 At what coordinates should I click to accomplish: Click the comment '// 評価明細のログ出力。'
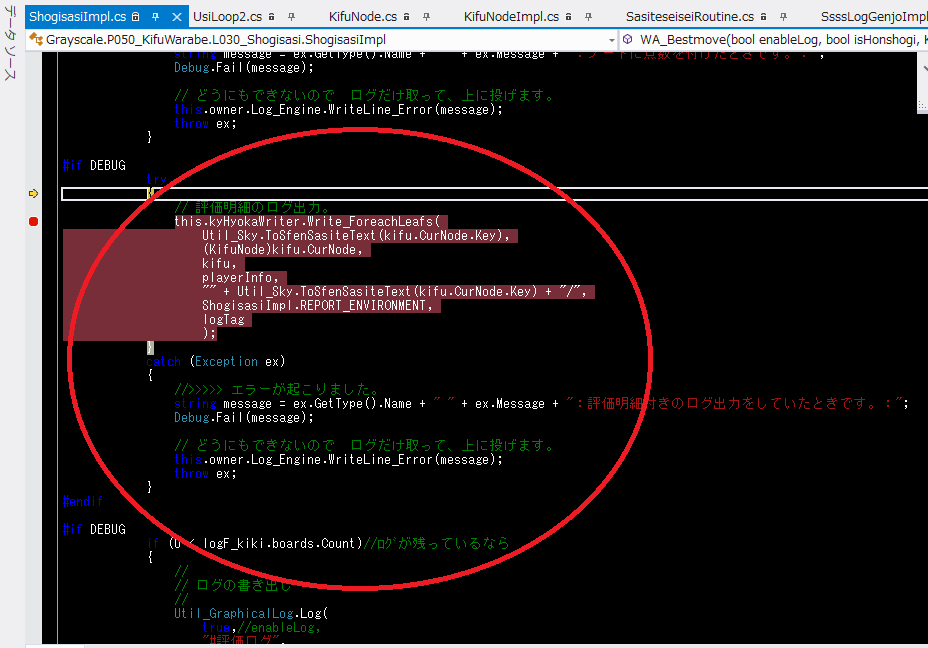(x=252, y=207)
